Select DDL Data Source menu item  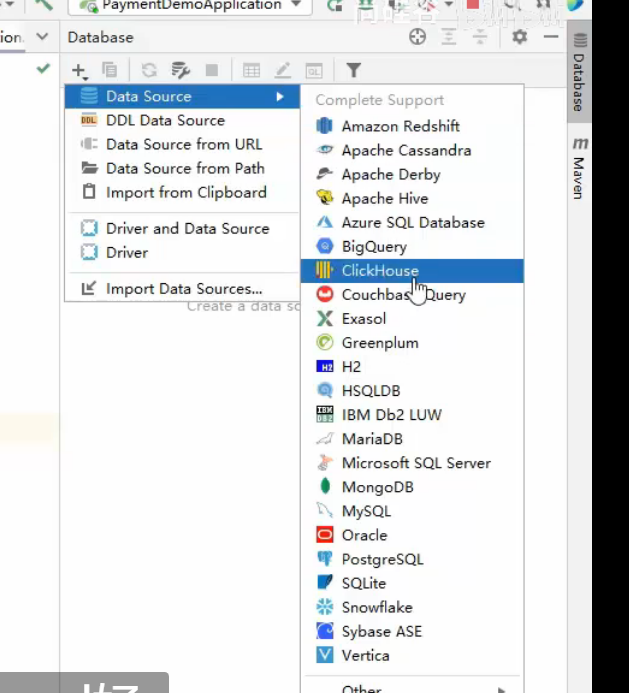pos(182,120)
